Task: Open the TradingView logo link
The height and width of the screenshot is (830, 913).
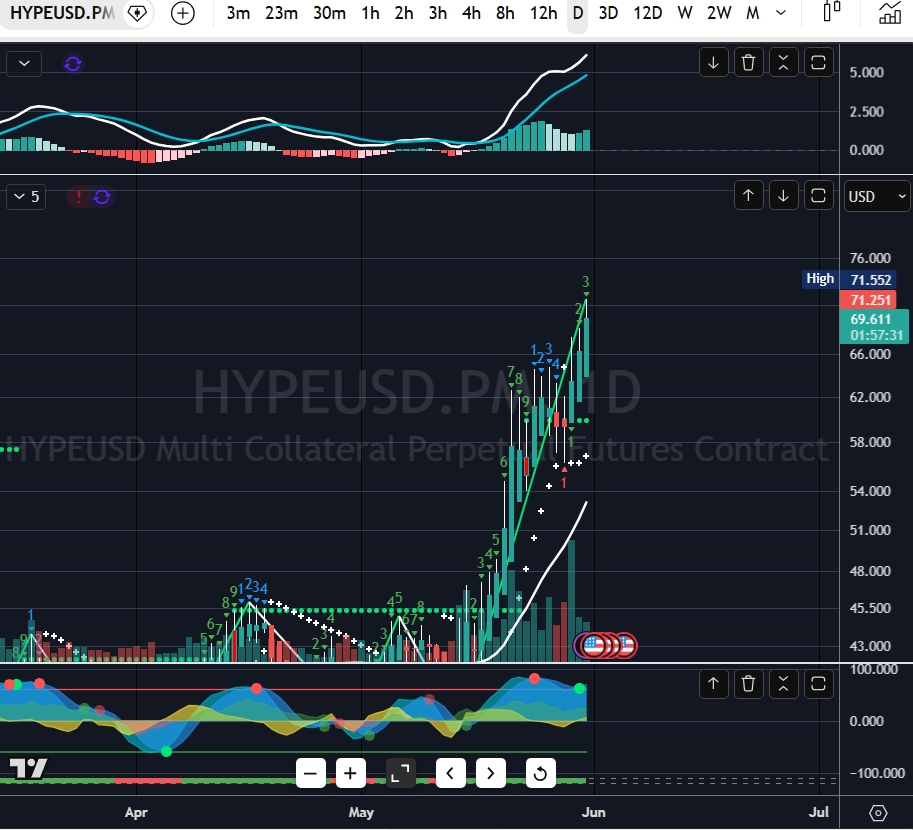Action: click(29, 769)
